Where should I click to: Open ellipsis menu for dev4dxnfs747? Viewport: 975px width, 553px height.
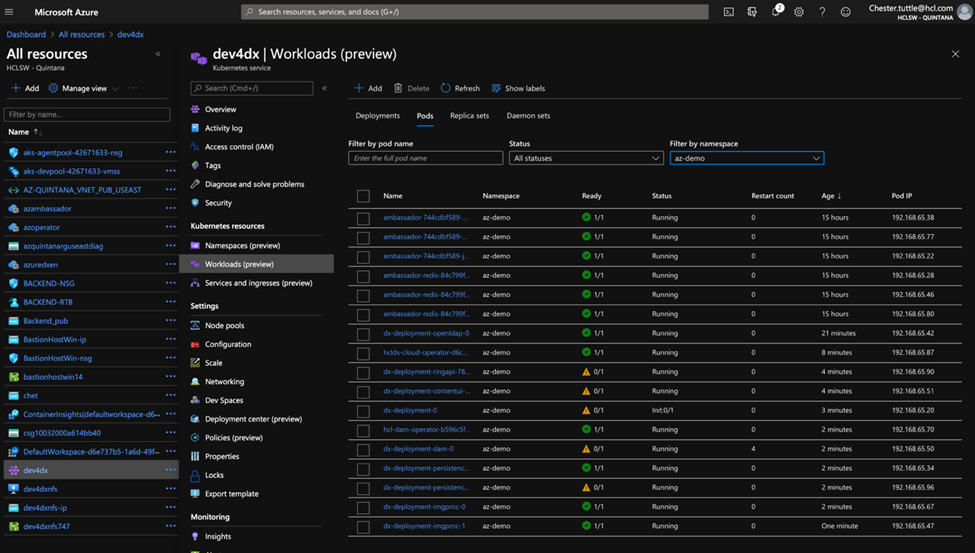coord(170,526)
